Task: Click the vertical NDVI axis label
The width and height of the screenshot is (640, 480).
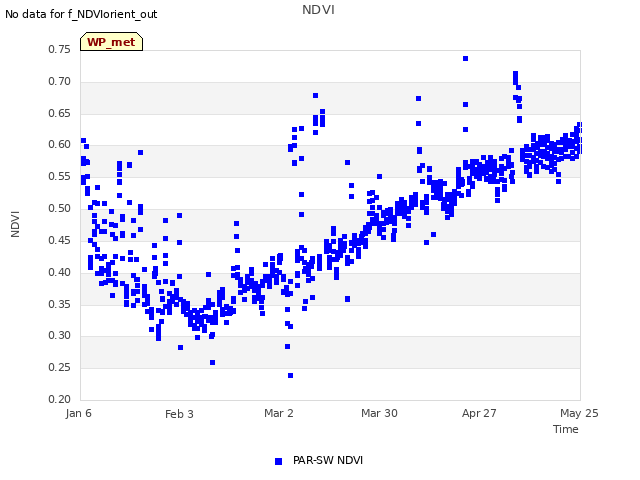Action: (x=15, y=224)
